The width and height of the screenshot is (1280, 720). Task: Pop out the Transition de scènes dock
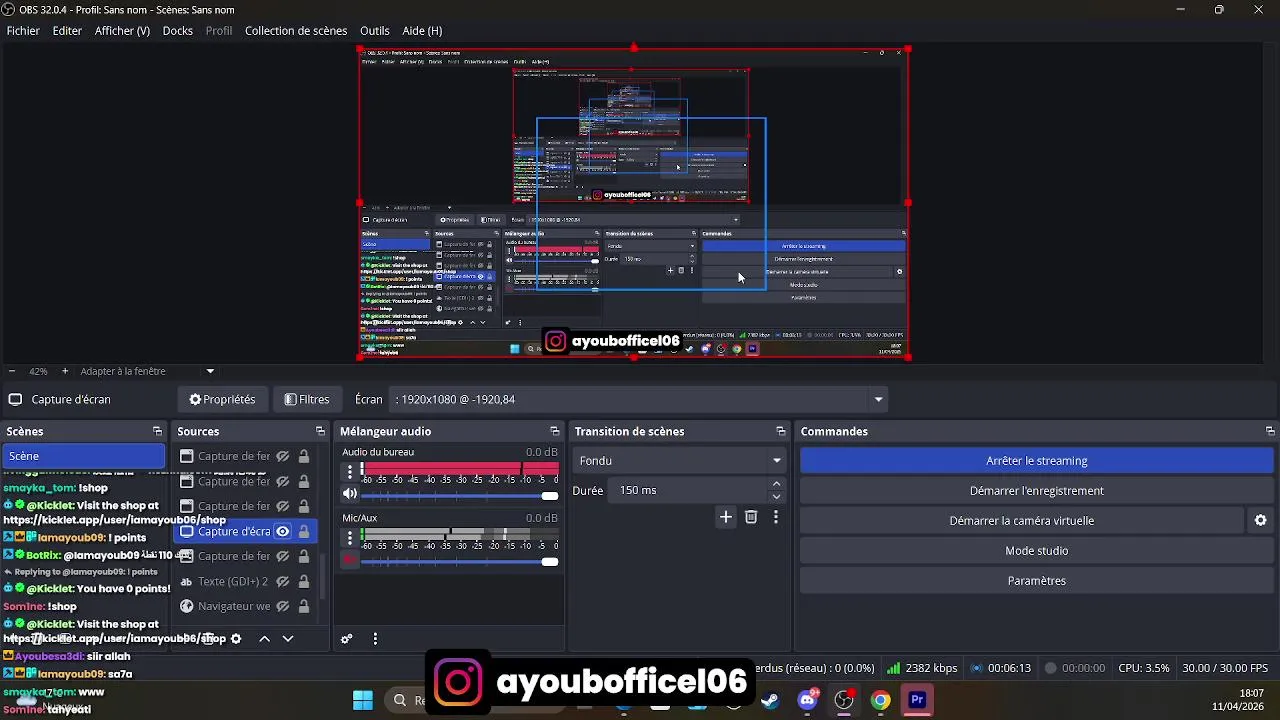tap(781, 431)
